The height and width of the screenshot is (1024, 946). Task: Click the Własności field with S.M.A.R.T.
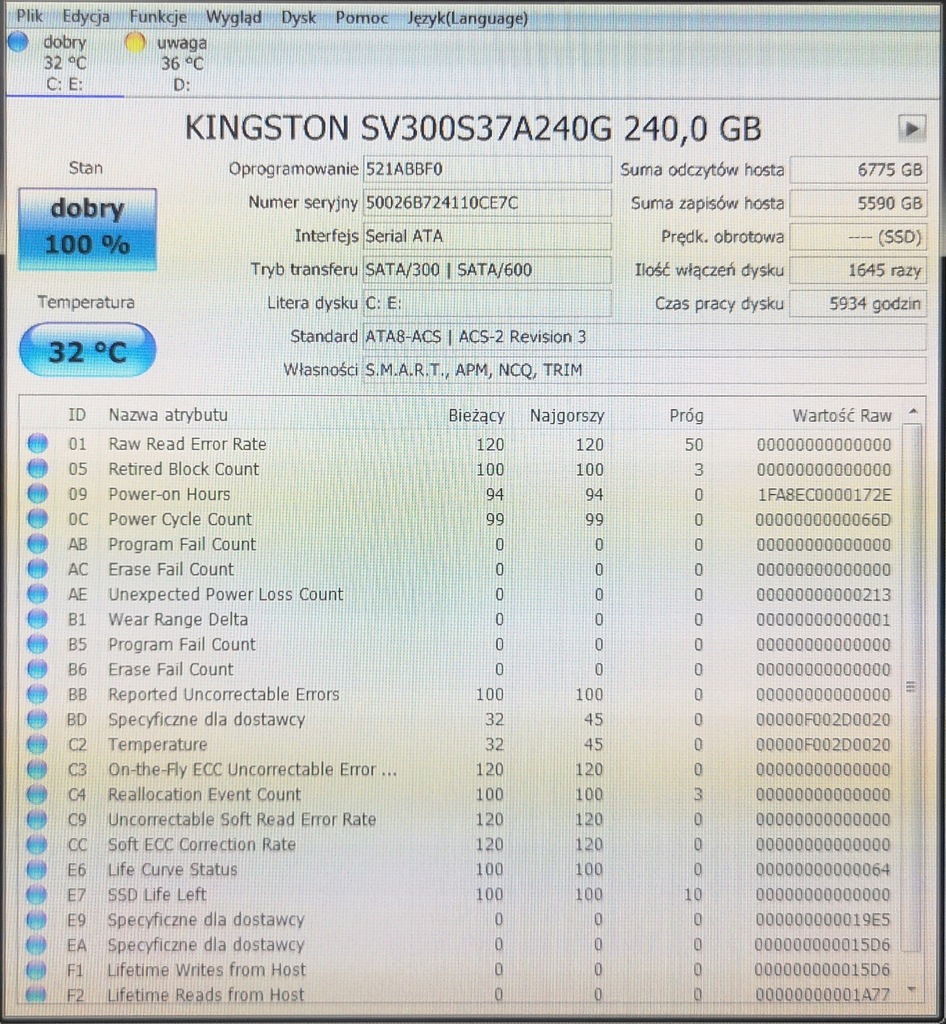coord(644,370)
